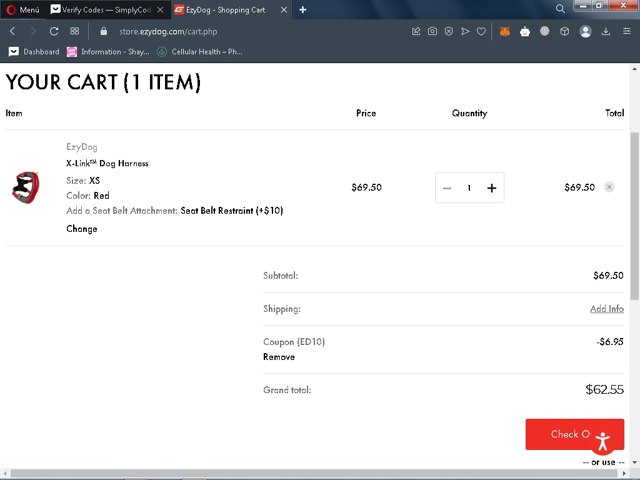The image size is (640, 480).
Task: Open the ad blocker shield icon
Action: [449, 31]
